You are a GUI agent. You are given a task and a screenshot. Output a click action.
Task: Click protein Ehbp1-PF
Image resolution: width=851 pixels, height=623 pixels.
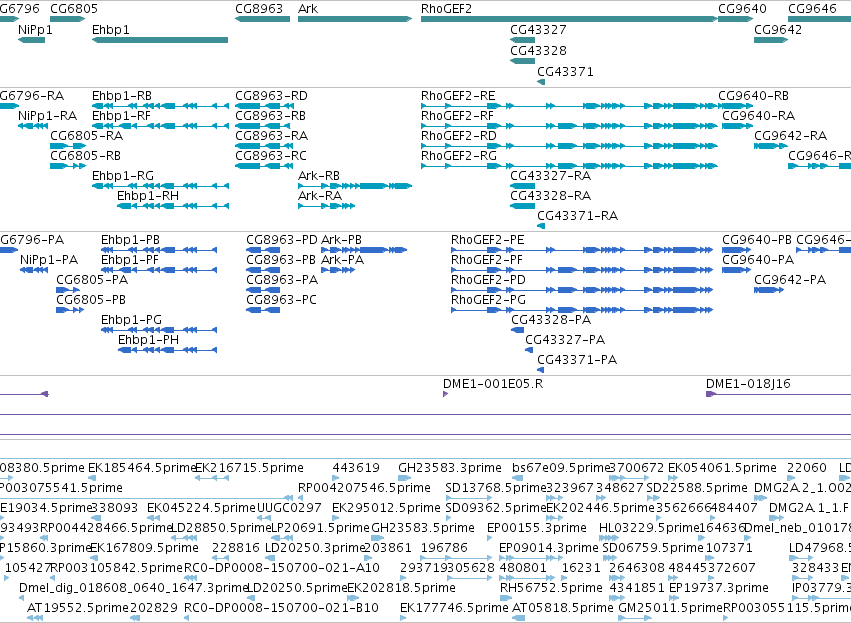click(159, 270)
